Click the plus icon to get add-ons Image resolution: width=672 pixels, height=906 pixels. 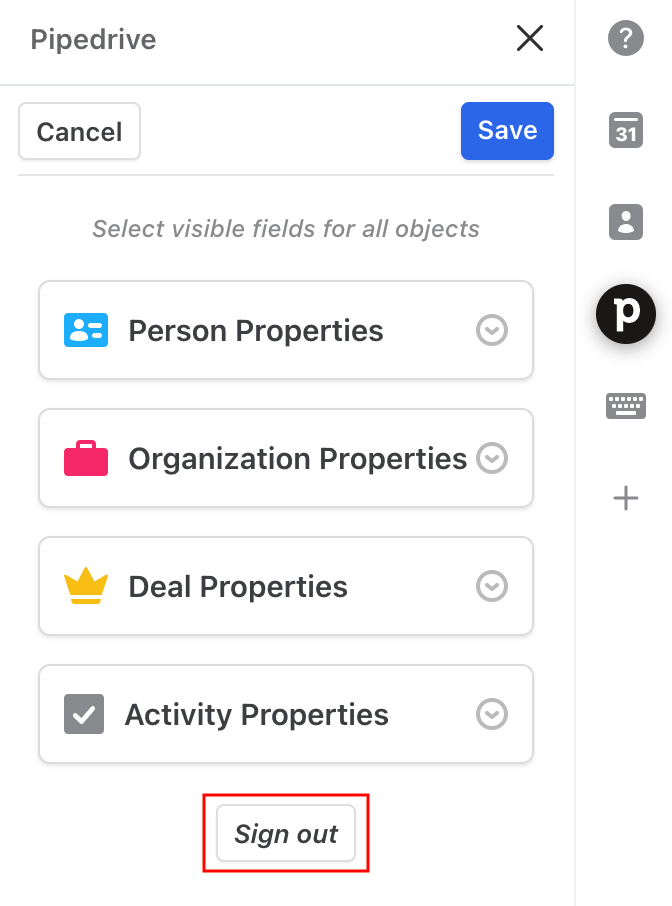point(626,498)
